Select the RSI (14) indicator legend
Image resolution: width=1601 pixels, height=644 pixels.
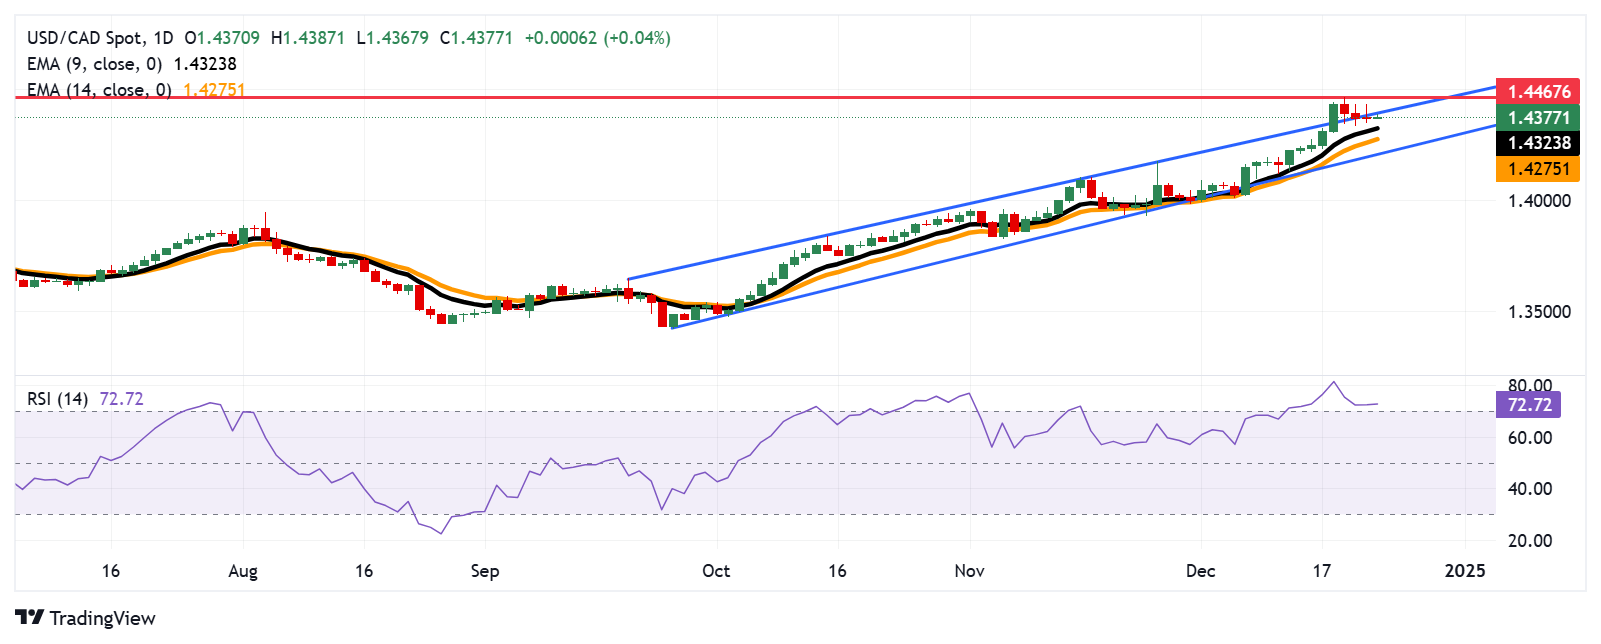[57, 399]
